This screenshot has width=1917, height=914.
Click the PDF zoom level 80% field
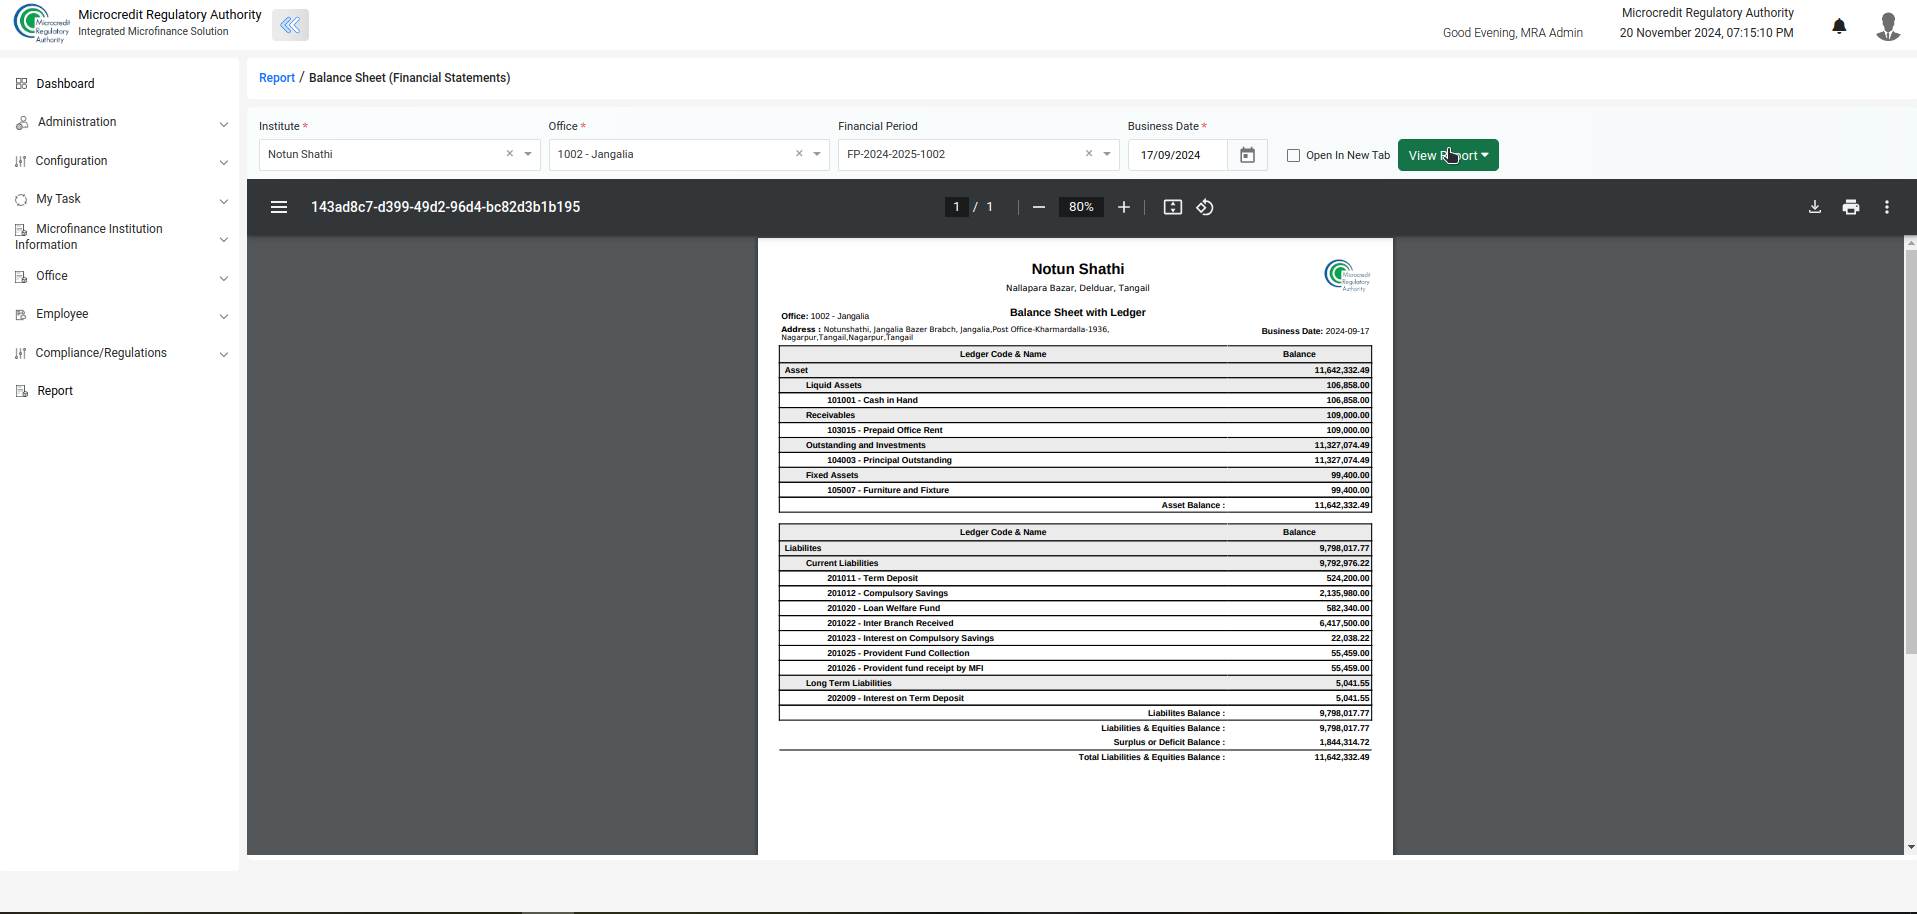(x=1081, y=207)
